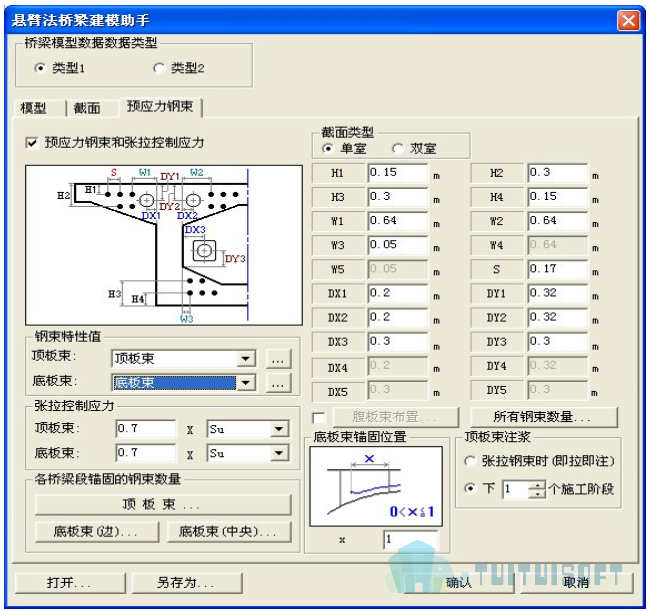Click the box girder section tendon diagram

pos(164,245)
